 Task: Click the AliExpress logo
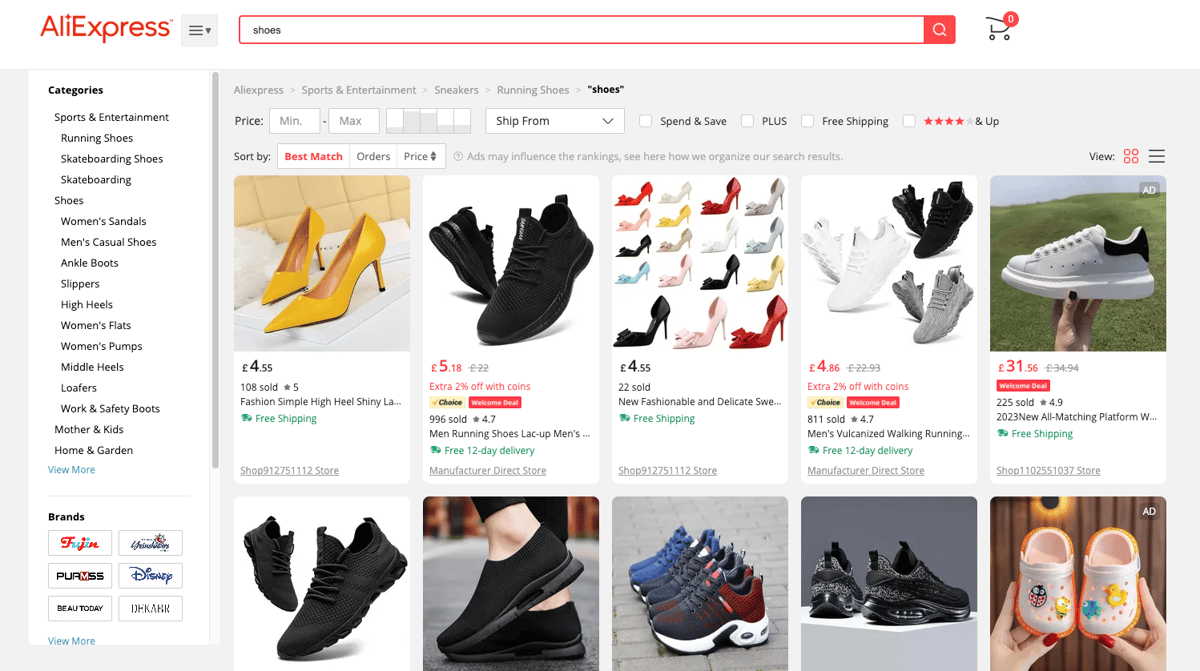pos(106,28)
